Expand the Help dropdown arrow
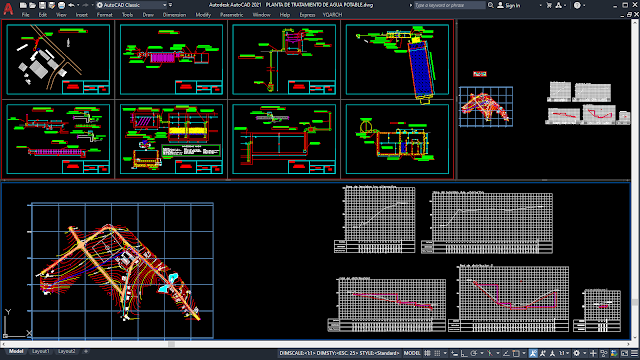Screen dimensions: 640x360 pos(584,5)
